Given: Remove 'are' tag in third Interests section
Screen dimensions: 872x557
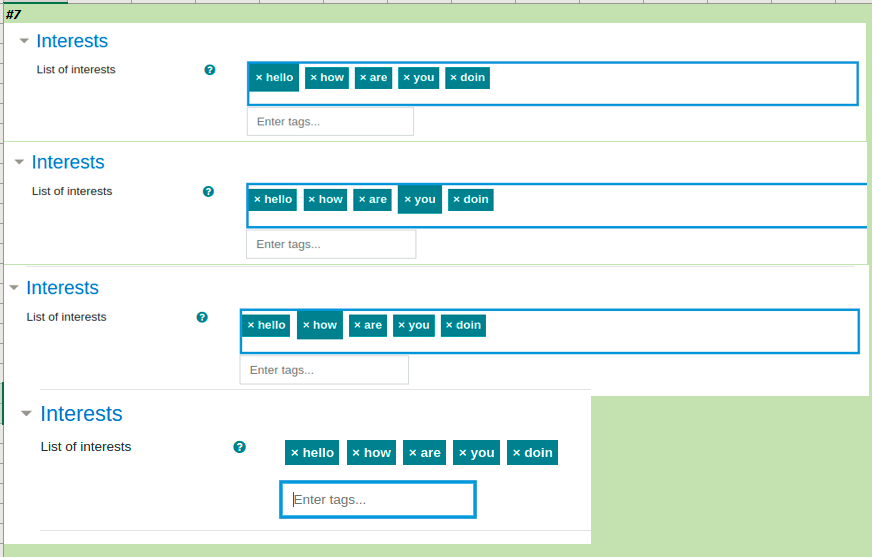Looking at the screenshot, I should click(x=368, y=325).
